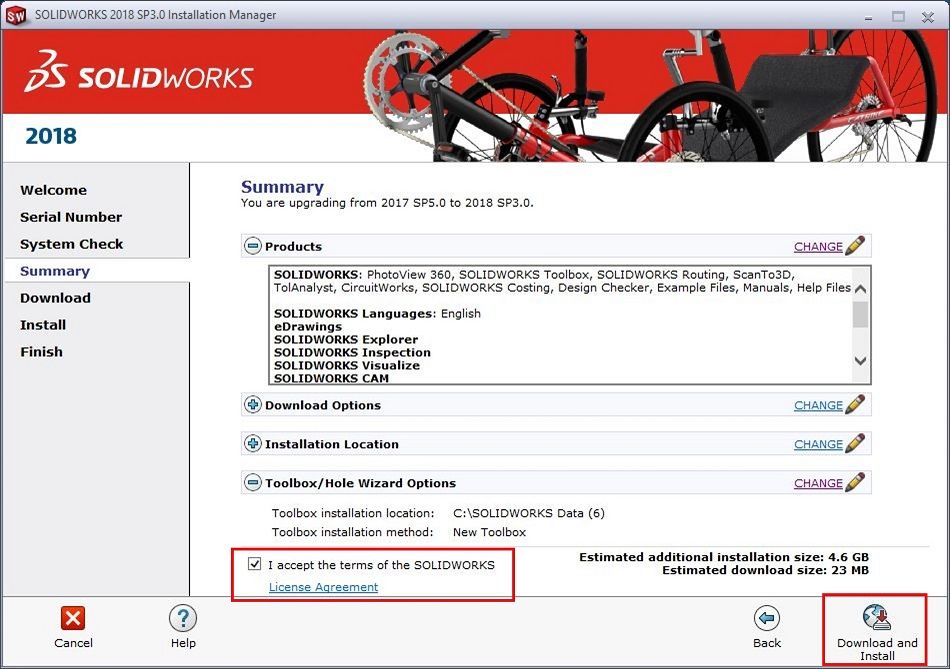Viewport: 950px width, 669px height.
Task: Click the pencil icon beside Products CHANGE
Action: (x=855, y=246)
